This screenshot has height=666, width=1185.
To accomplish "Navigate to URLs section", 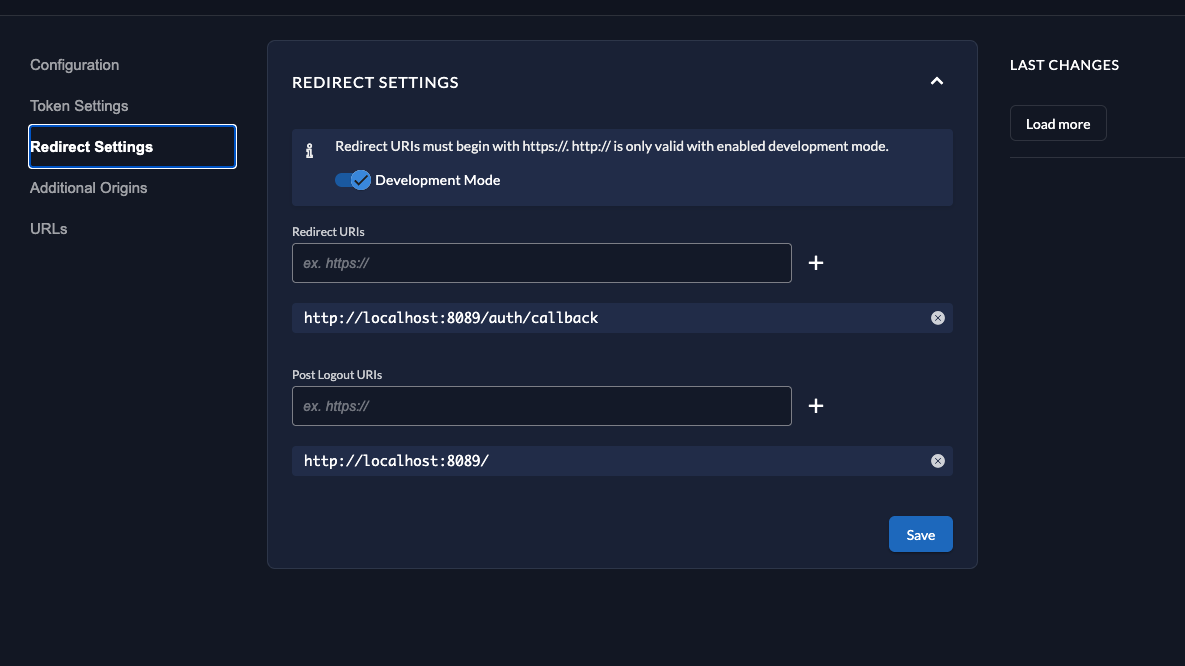I will pyautogui.click(x=49, y=229).
